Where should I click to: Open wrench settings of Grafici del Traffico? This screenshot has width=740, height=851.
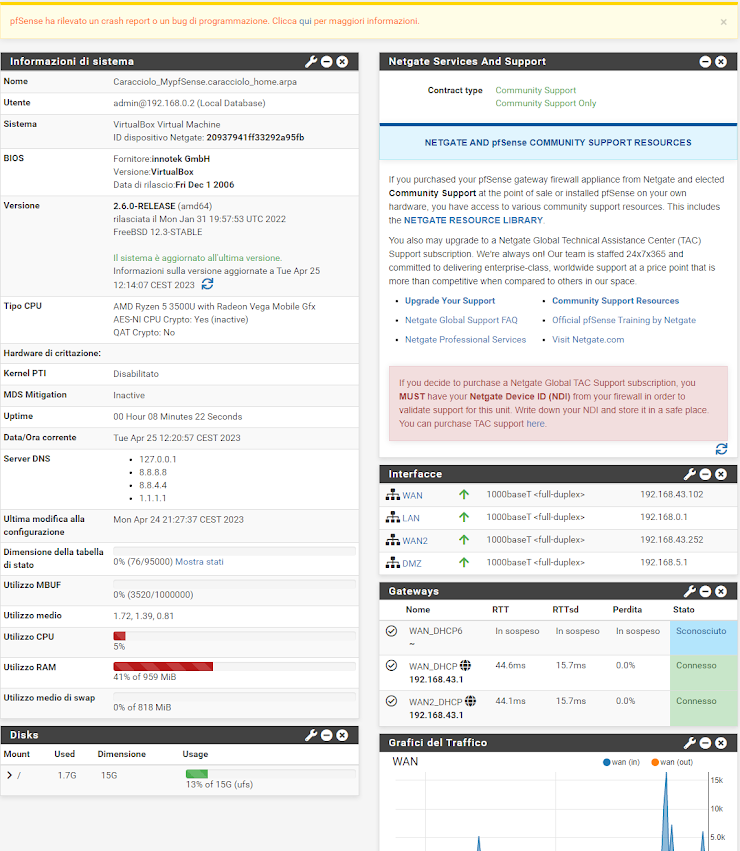[x=690, y=743]
